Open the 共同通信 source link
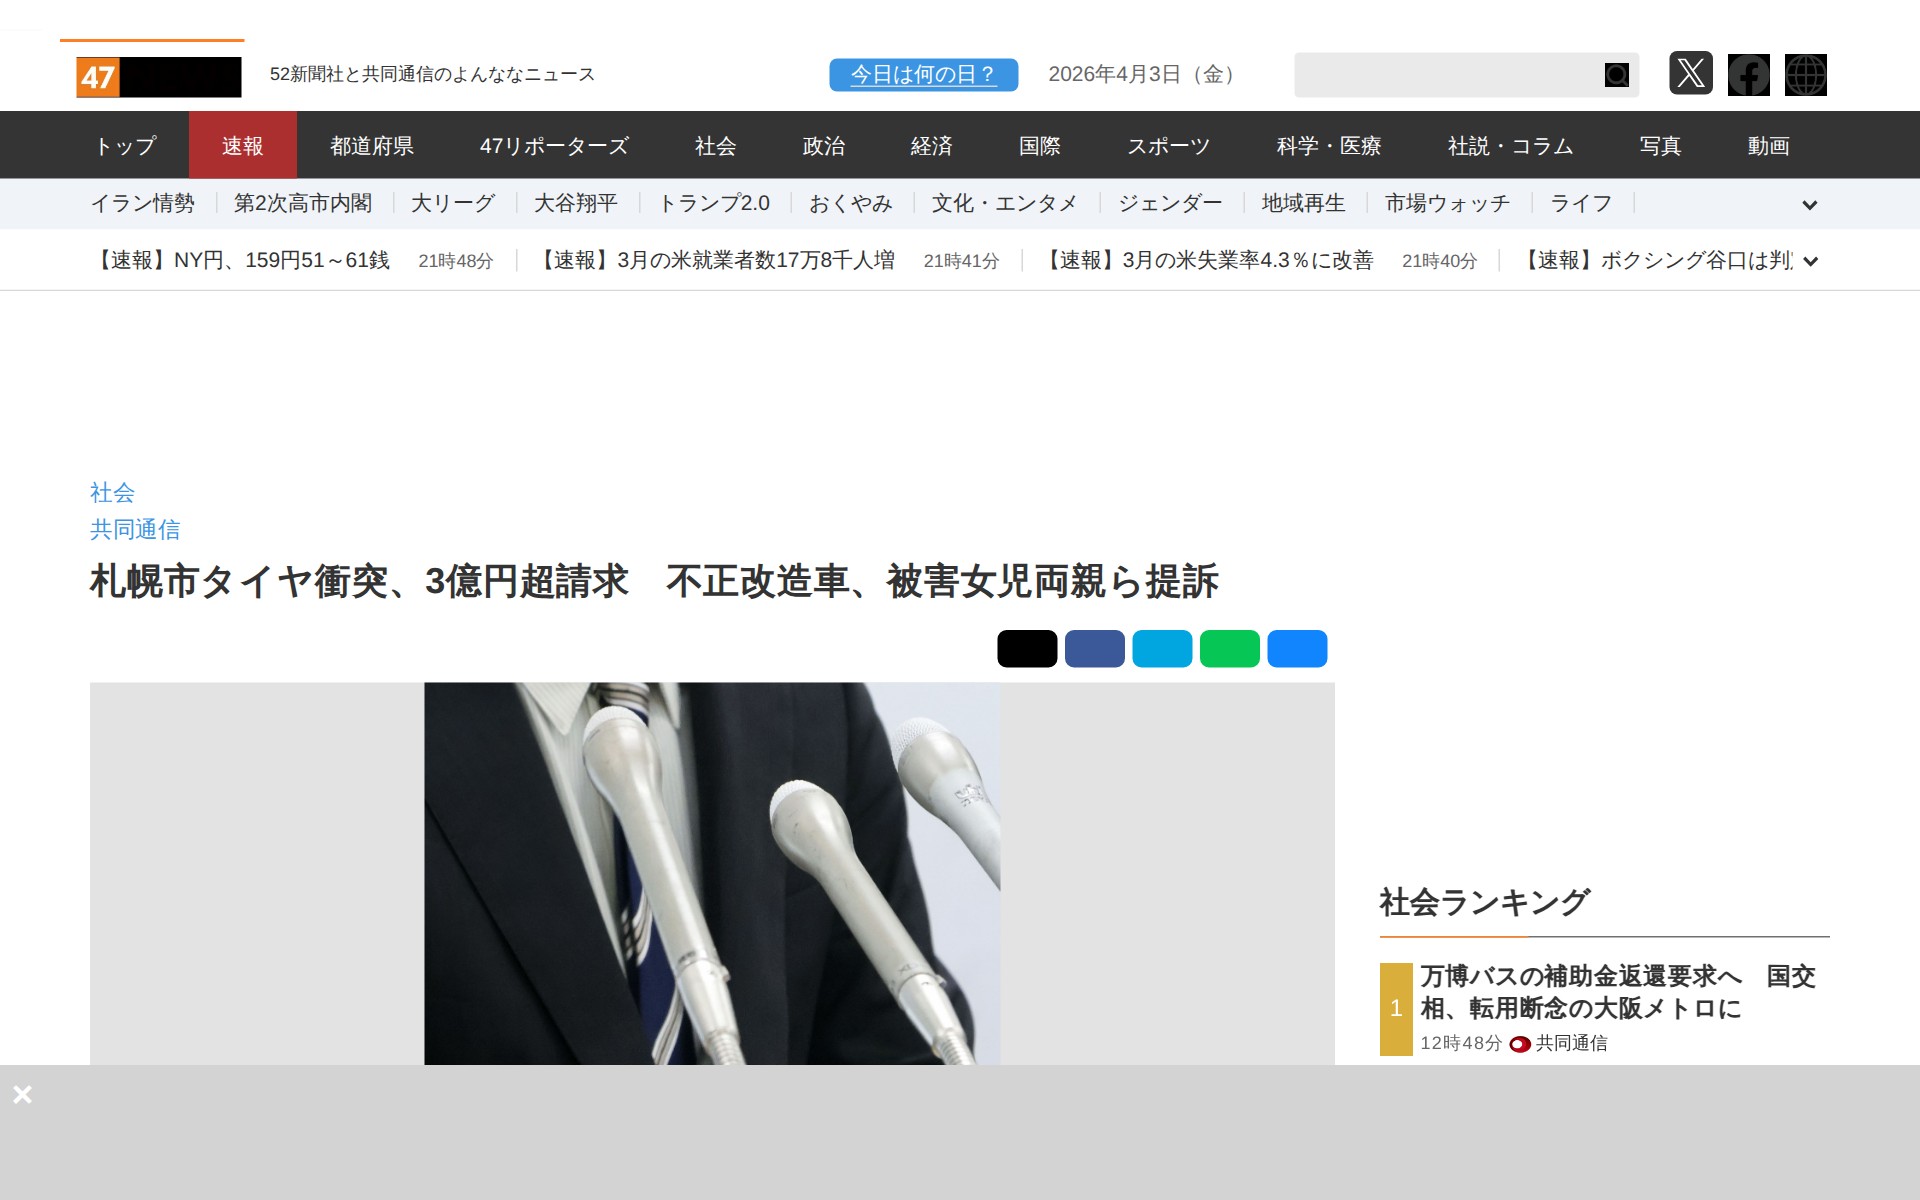This screenshot has width=1920, height=1200. [135, 529]
